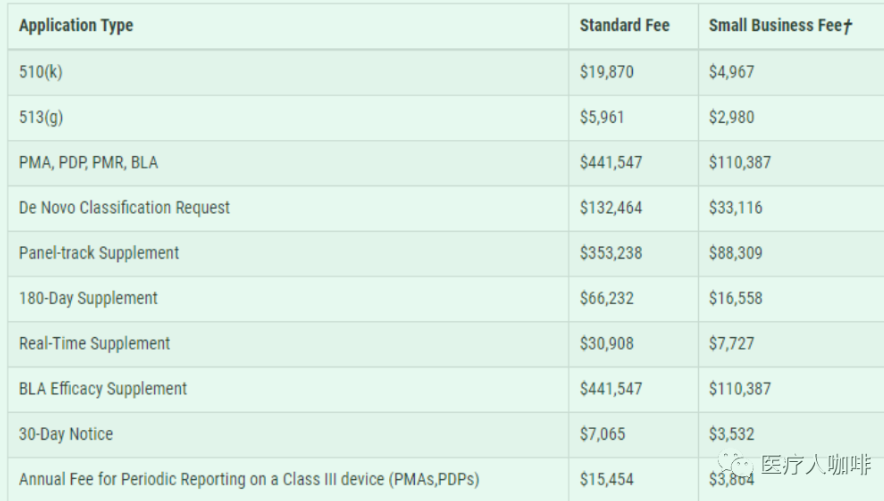This screenshot has width=884, height=501.
Task: Click the Real-Time Supplement row label
Action: pos(94,343)
